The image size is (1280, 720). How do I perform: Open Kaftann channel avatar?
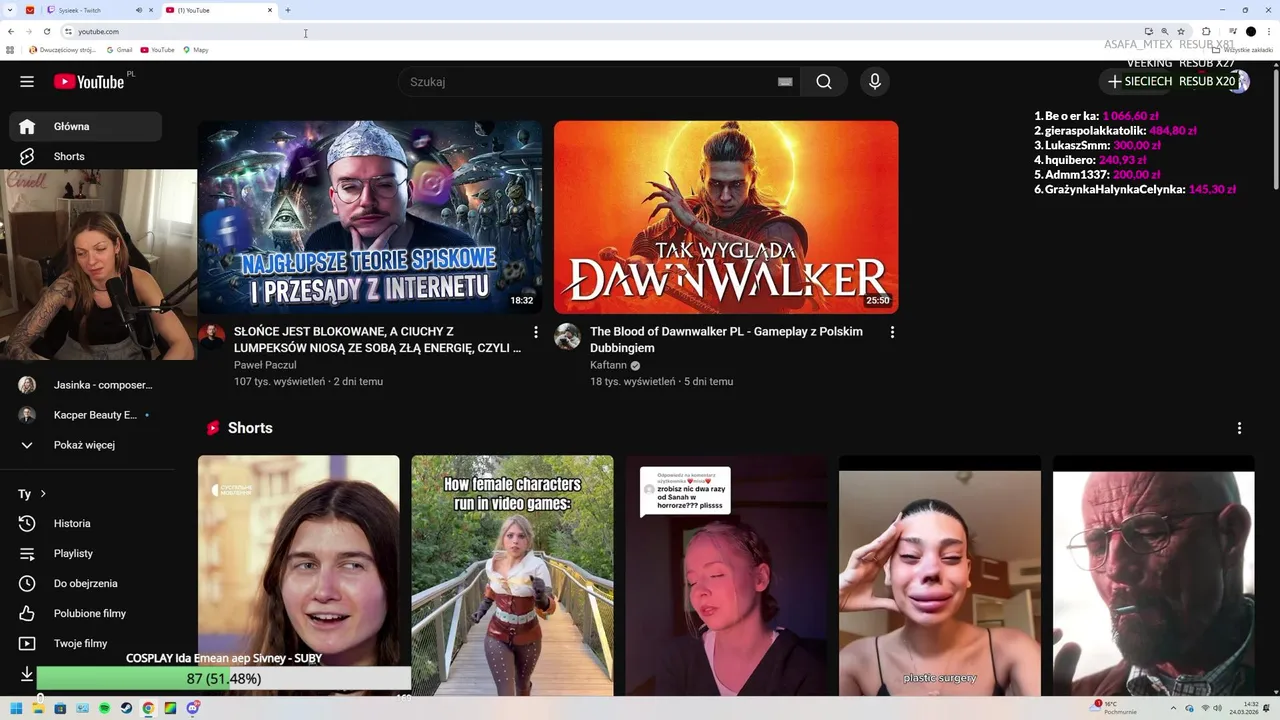click(x=568, y=336)
